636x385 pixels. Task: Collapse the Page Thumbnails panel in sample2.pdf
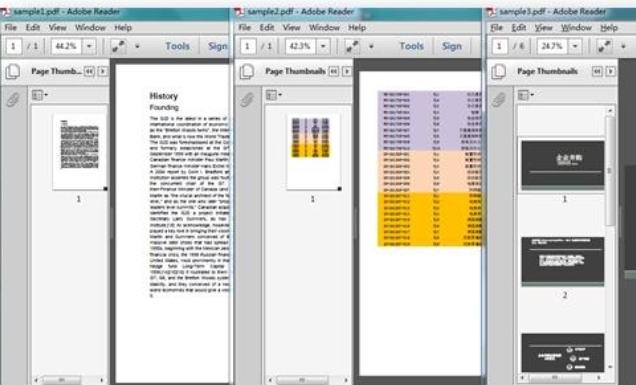click(x=334, y=71)
